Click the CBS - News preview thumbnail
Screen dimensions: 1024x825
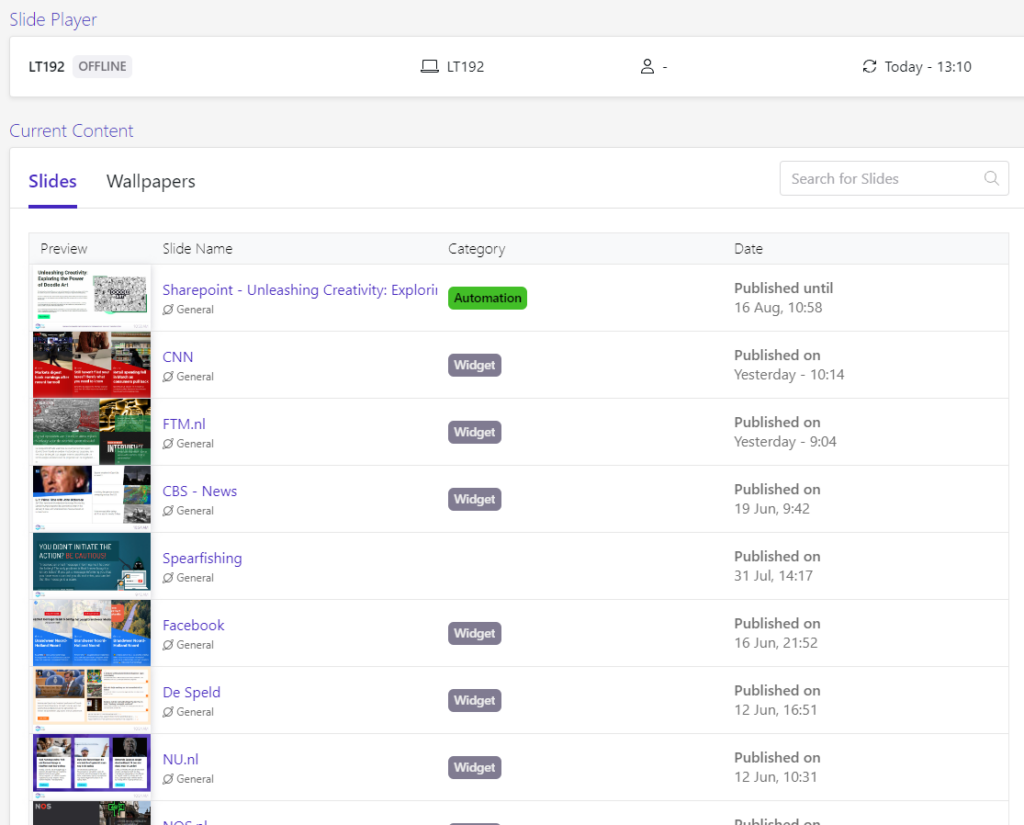coord(92,499)
